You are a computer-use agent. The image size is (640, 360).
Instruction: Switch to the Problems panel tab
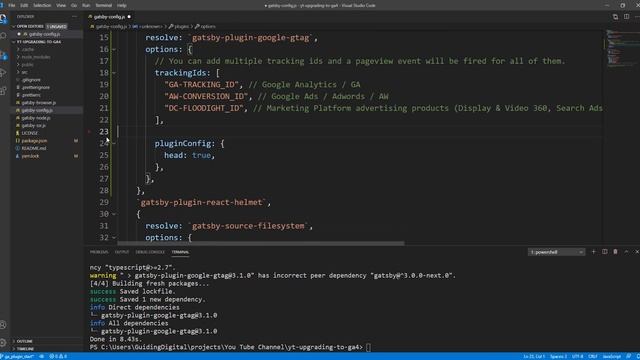pos(99,252)
